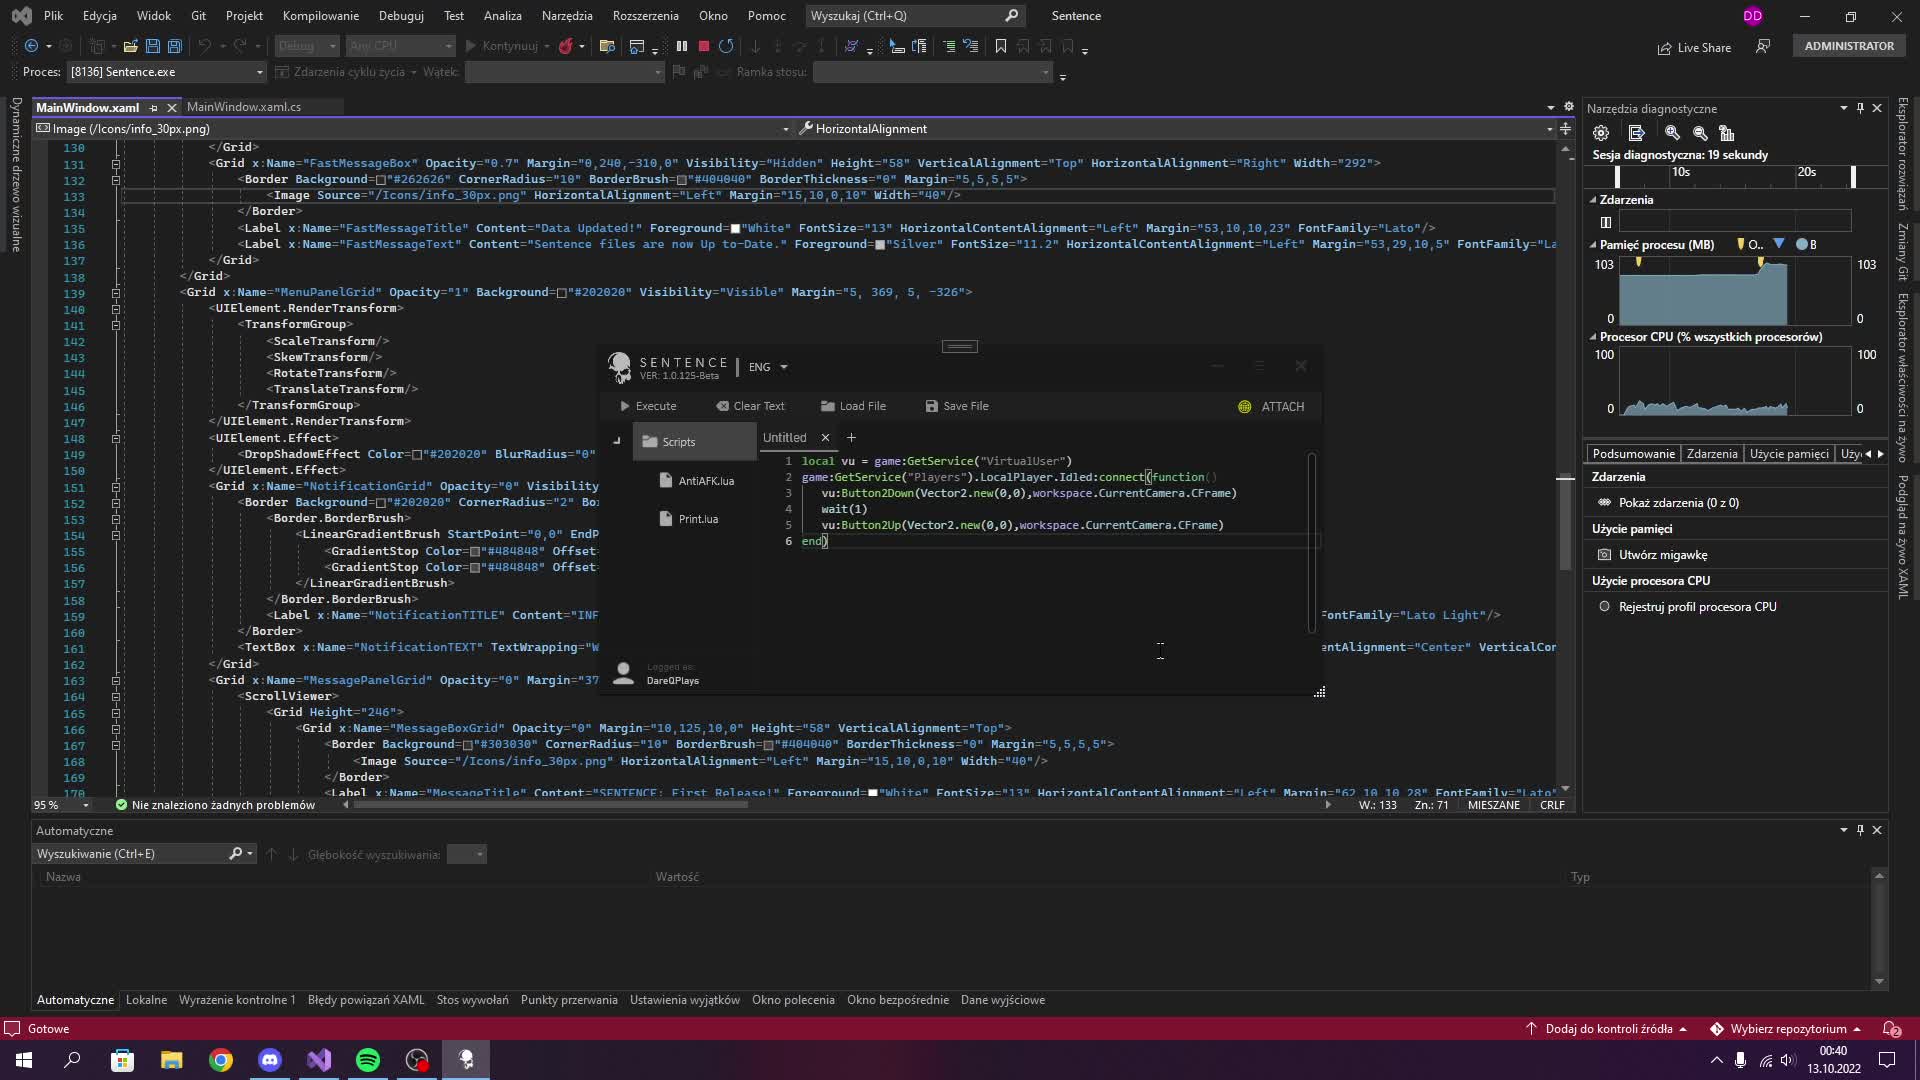Click the save all files icon
The image size is (1920, 1080).
pos(175,46)
